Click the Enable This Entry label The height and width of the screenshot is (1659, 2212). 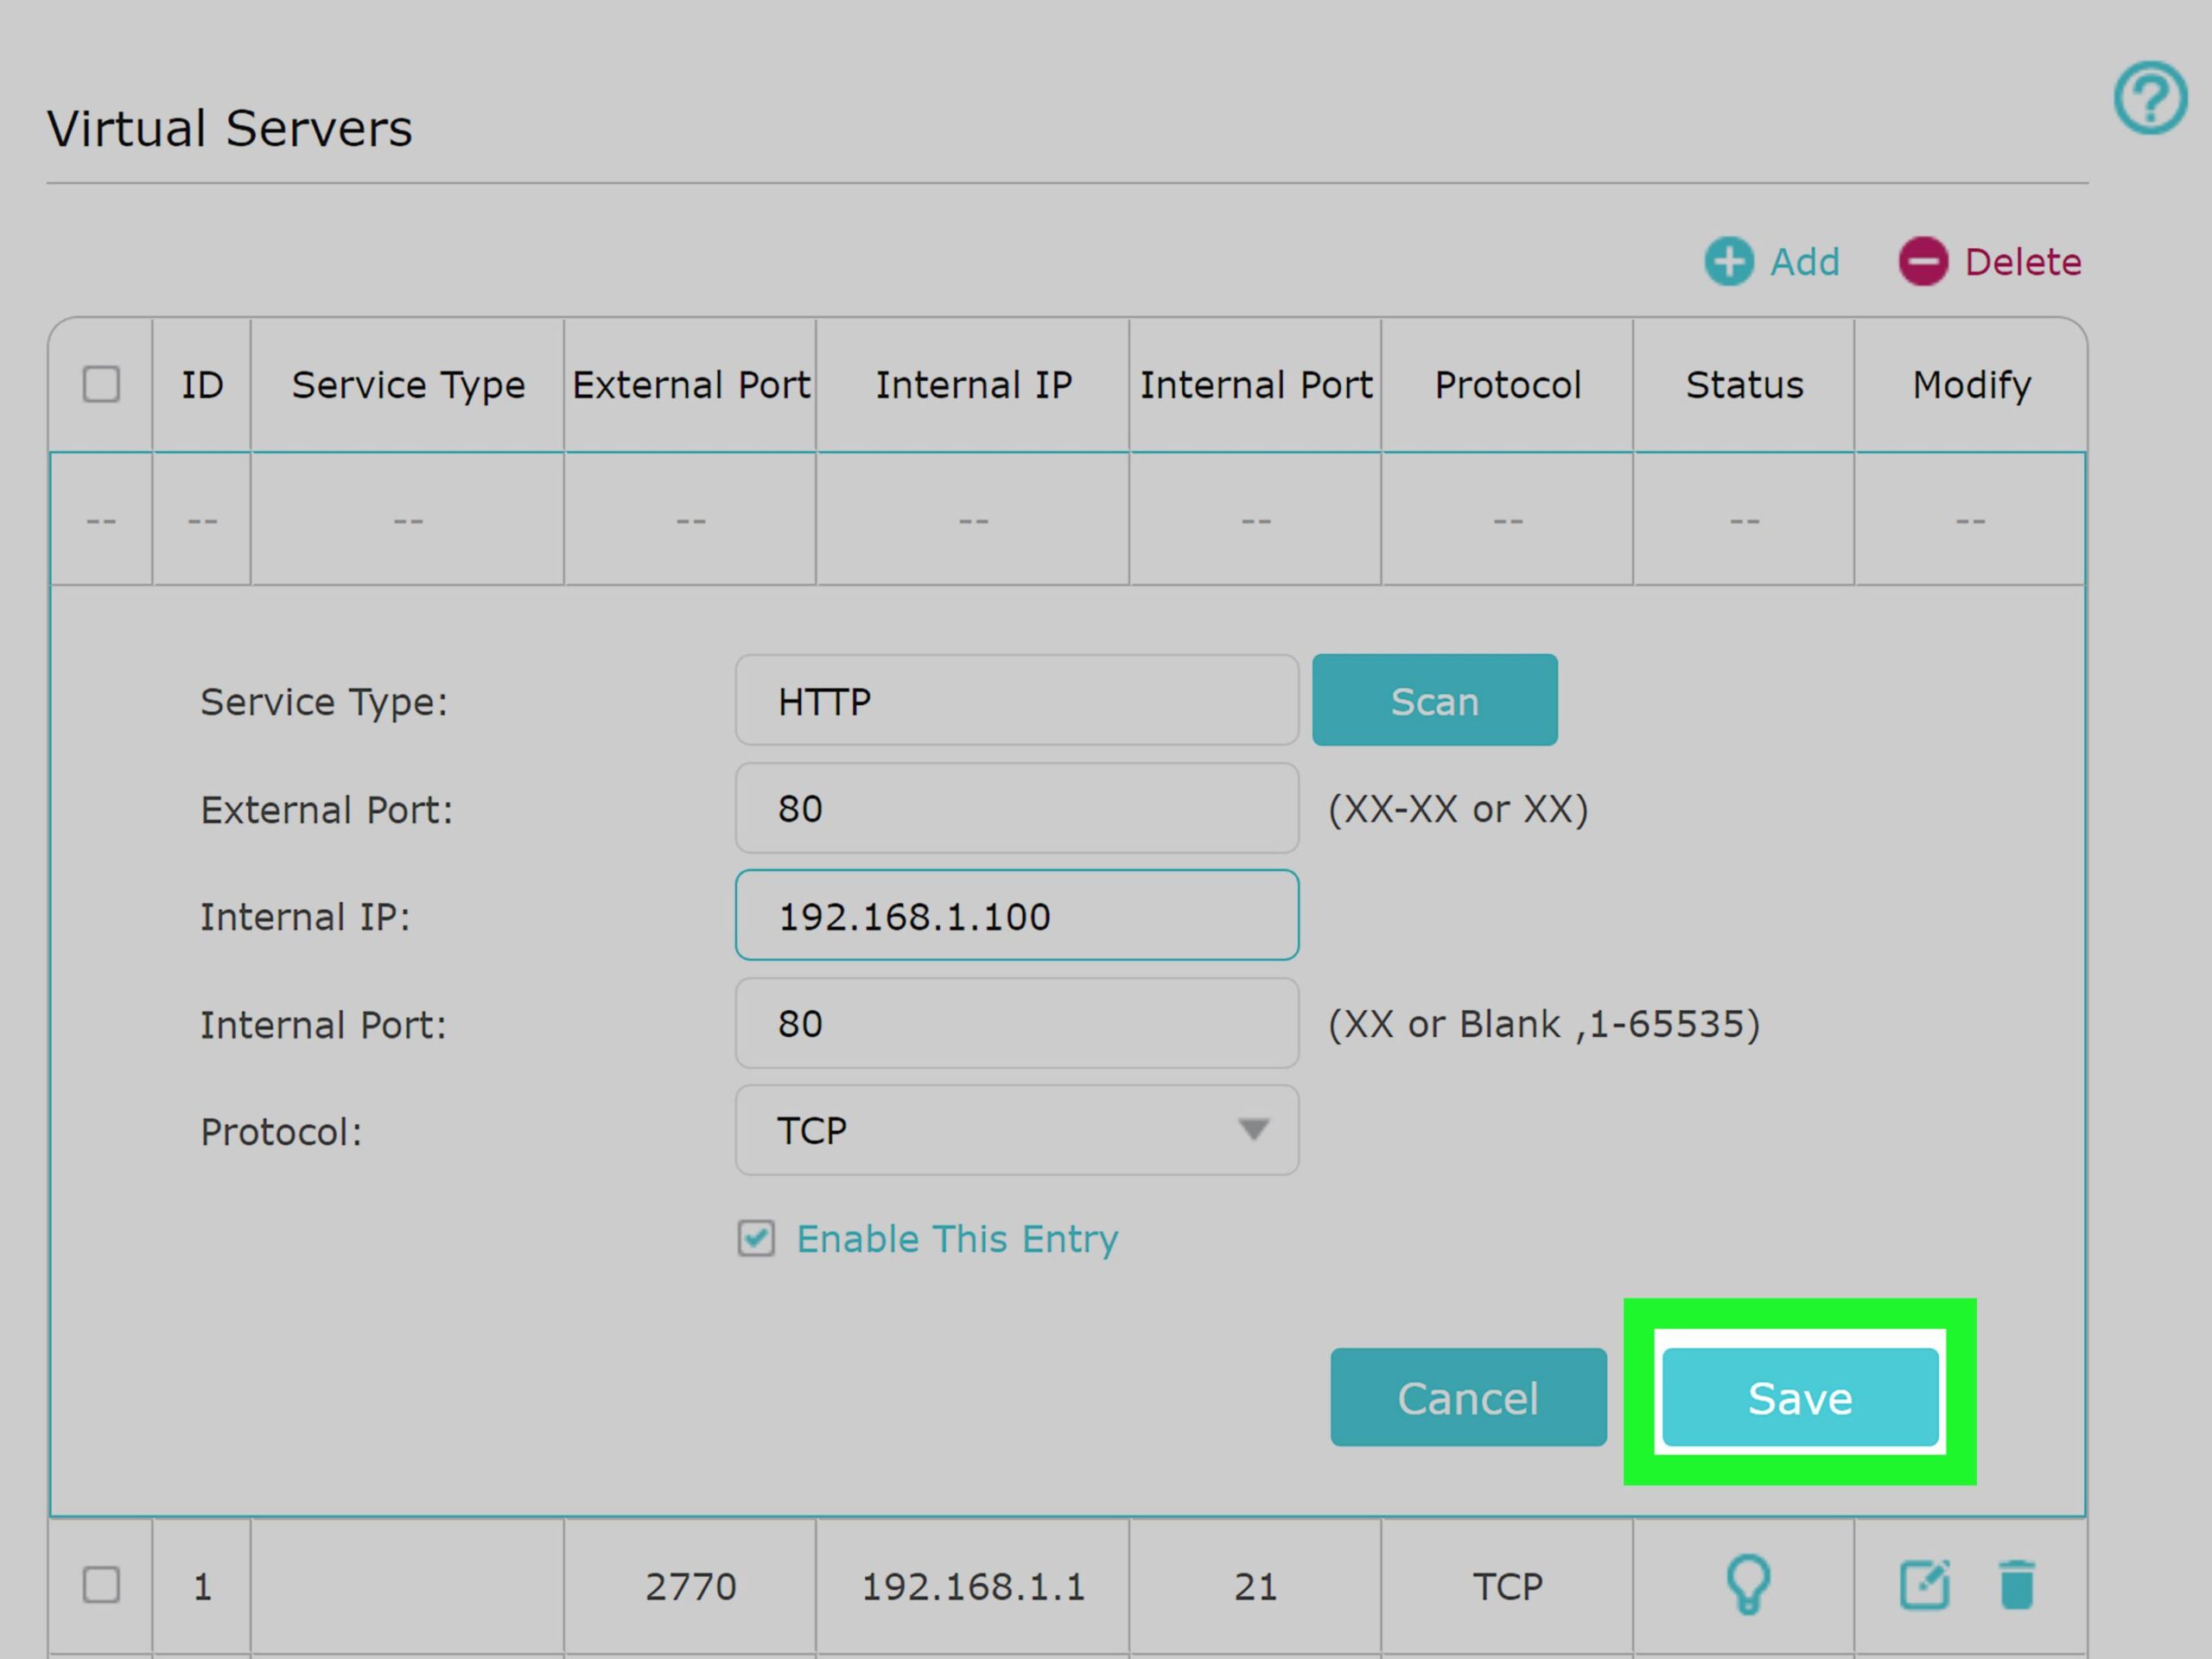[x=957, y=1239]
